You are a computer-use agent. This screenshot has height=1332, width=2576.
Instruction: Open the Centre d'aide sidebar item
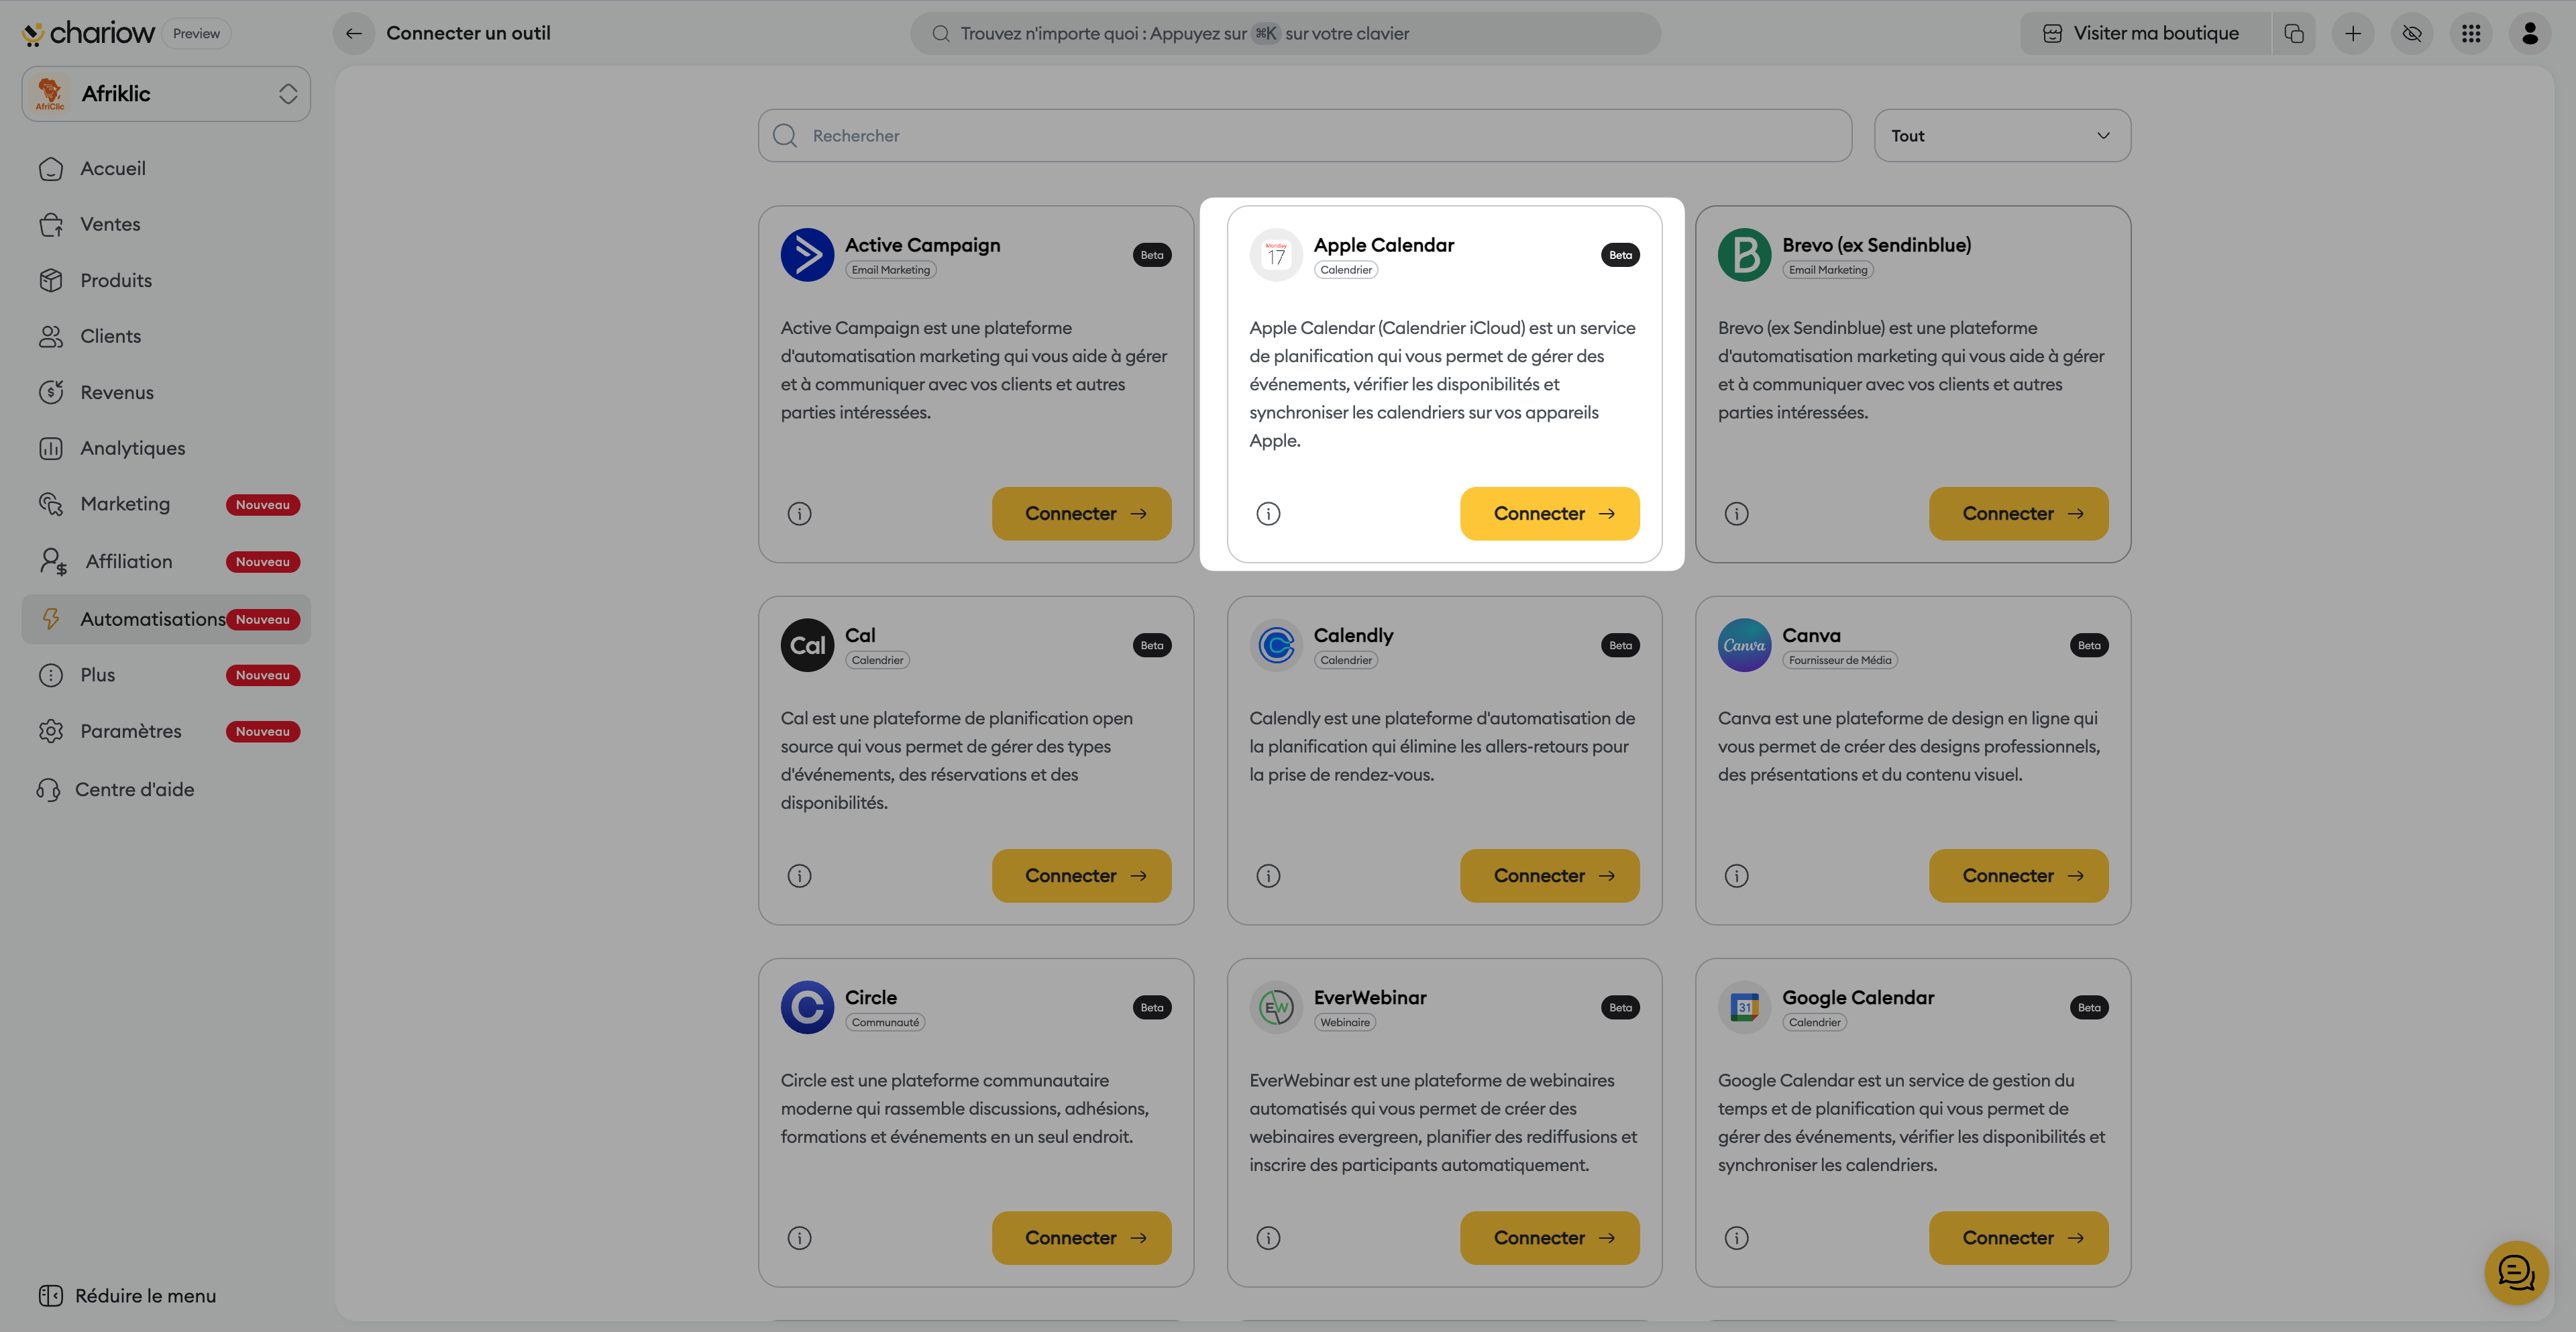(x=134, y=789)
